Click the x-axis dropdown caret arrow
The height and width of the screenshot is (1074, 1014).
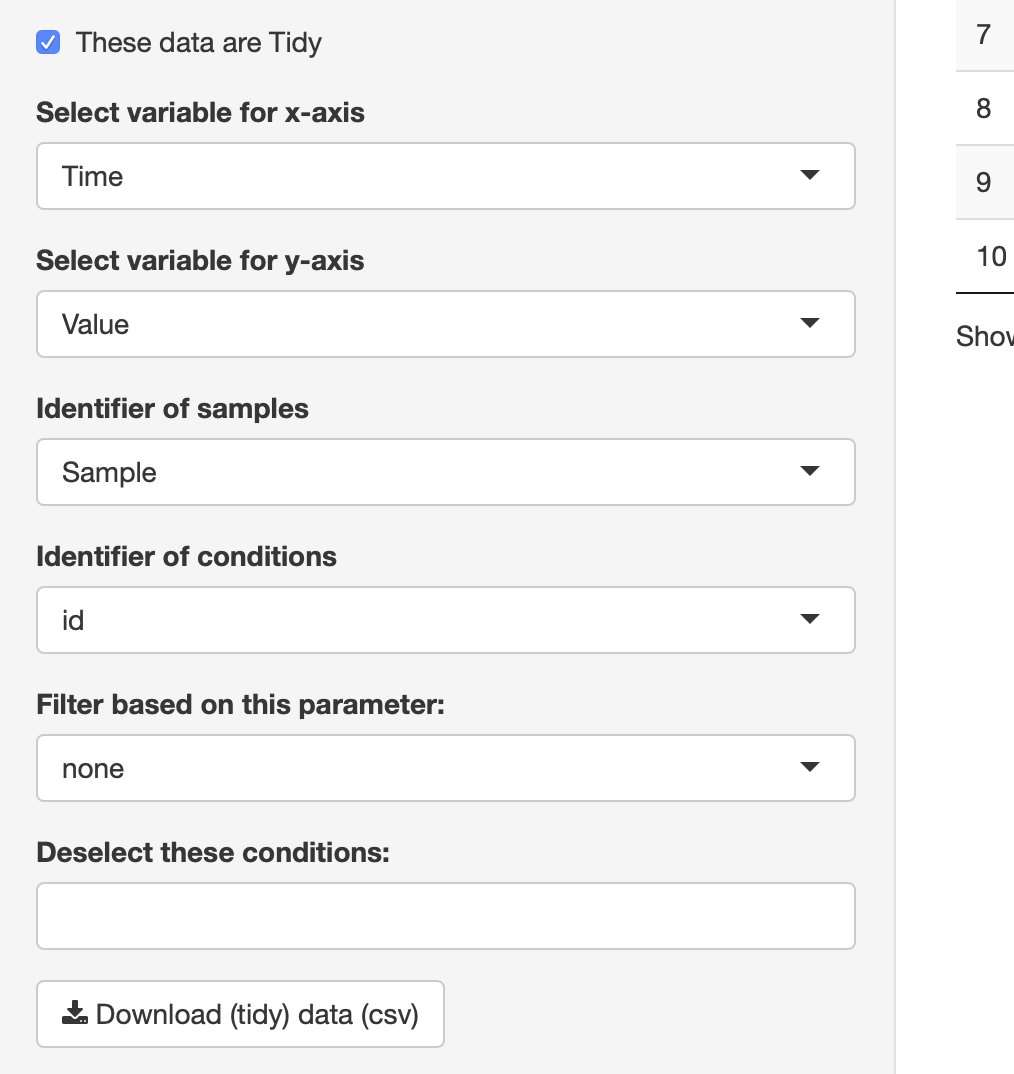point(810,175)
